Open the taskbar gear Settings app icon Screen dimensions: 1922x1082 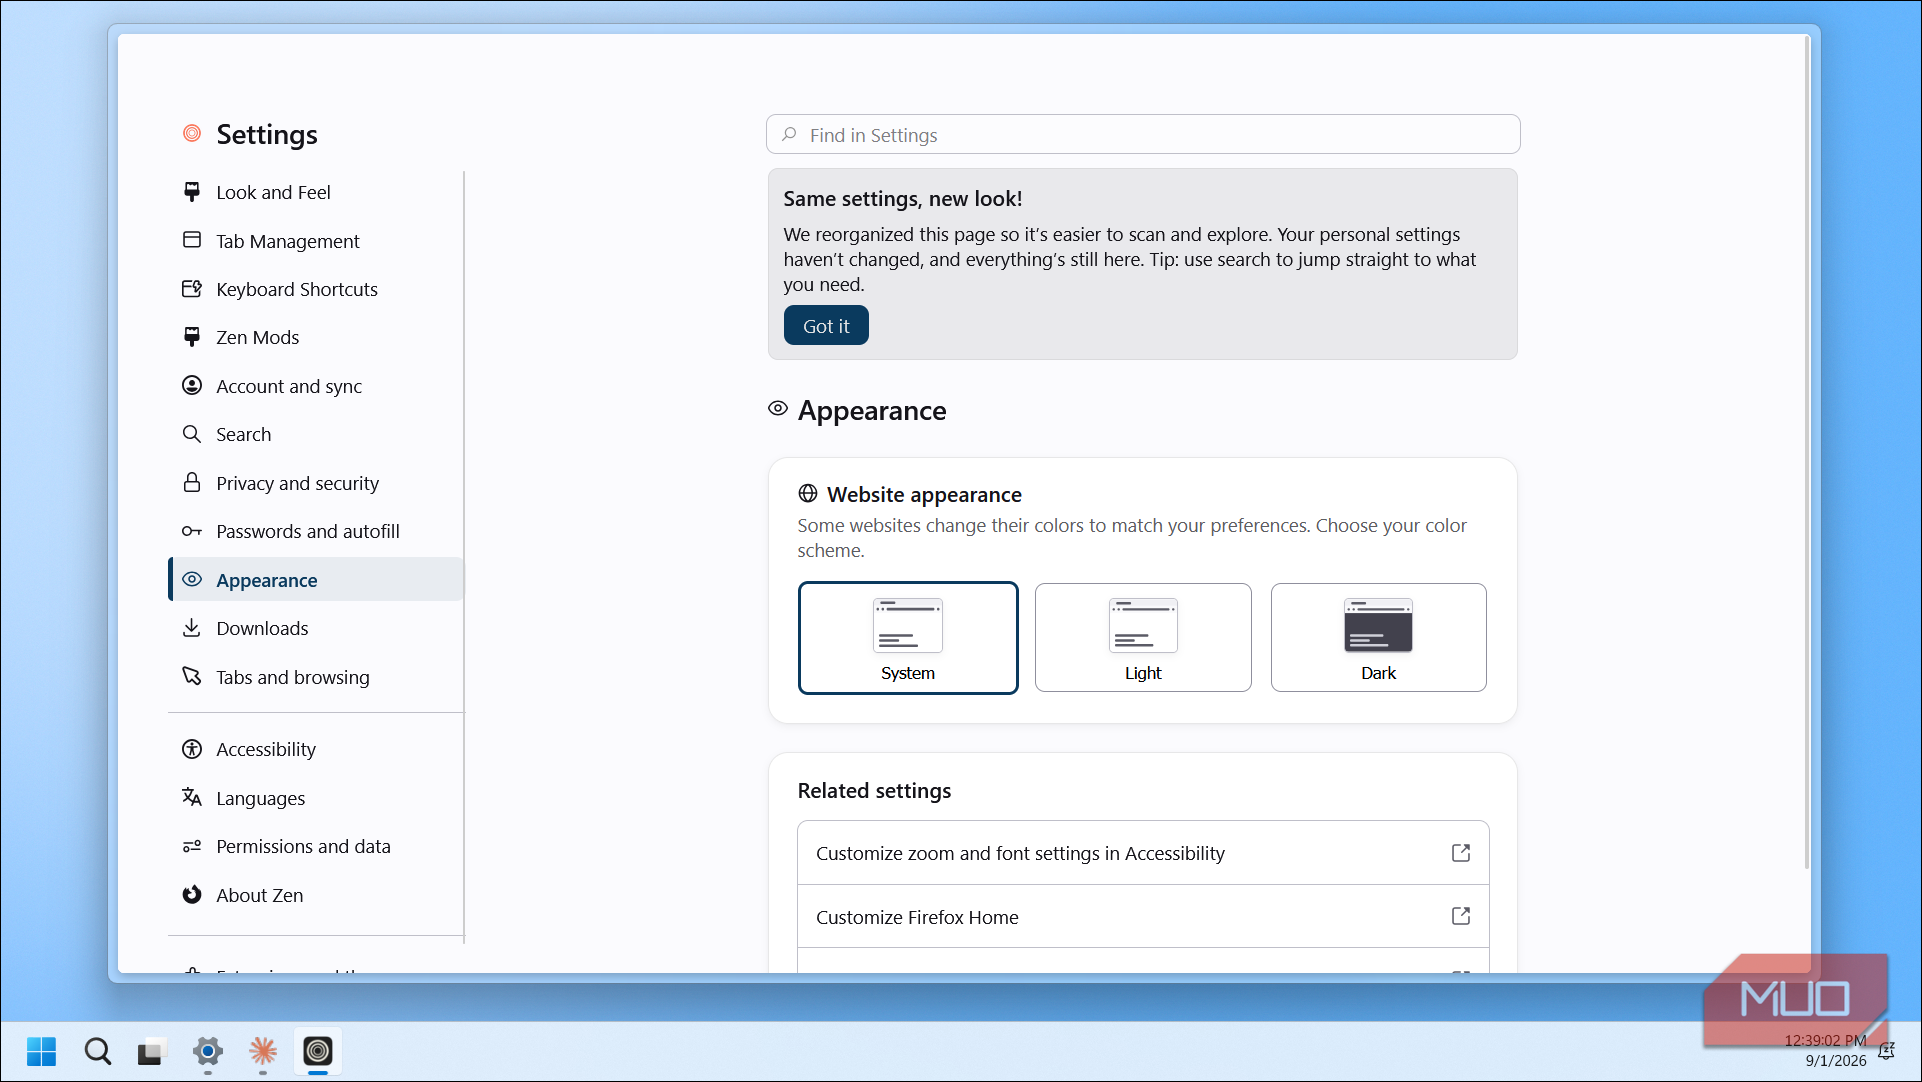click(x=207, y=1052)
